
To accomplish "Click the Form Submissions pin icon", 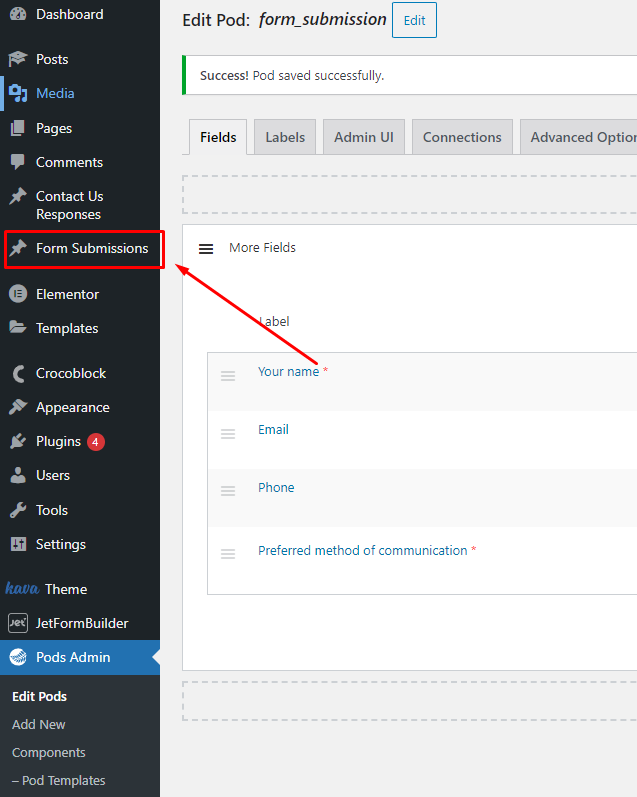I will [x=18, y=248].
